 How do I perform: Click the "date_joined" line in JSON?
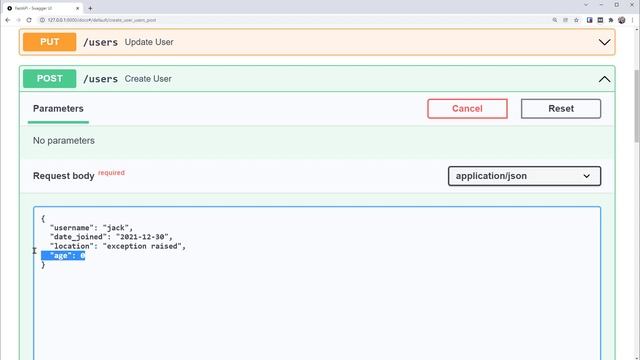tap(111, 237)
